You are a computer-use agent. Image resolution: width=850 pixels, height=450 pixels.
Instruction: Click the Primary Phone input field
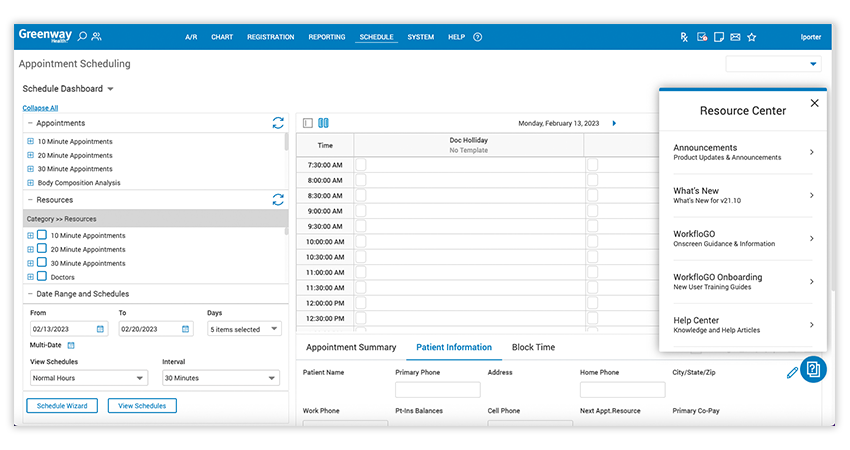click(438, 390)
